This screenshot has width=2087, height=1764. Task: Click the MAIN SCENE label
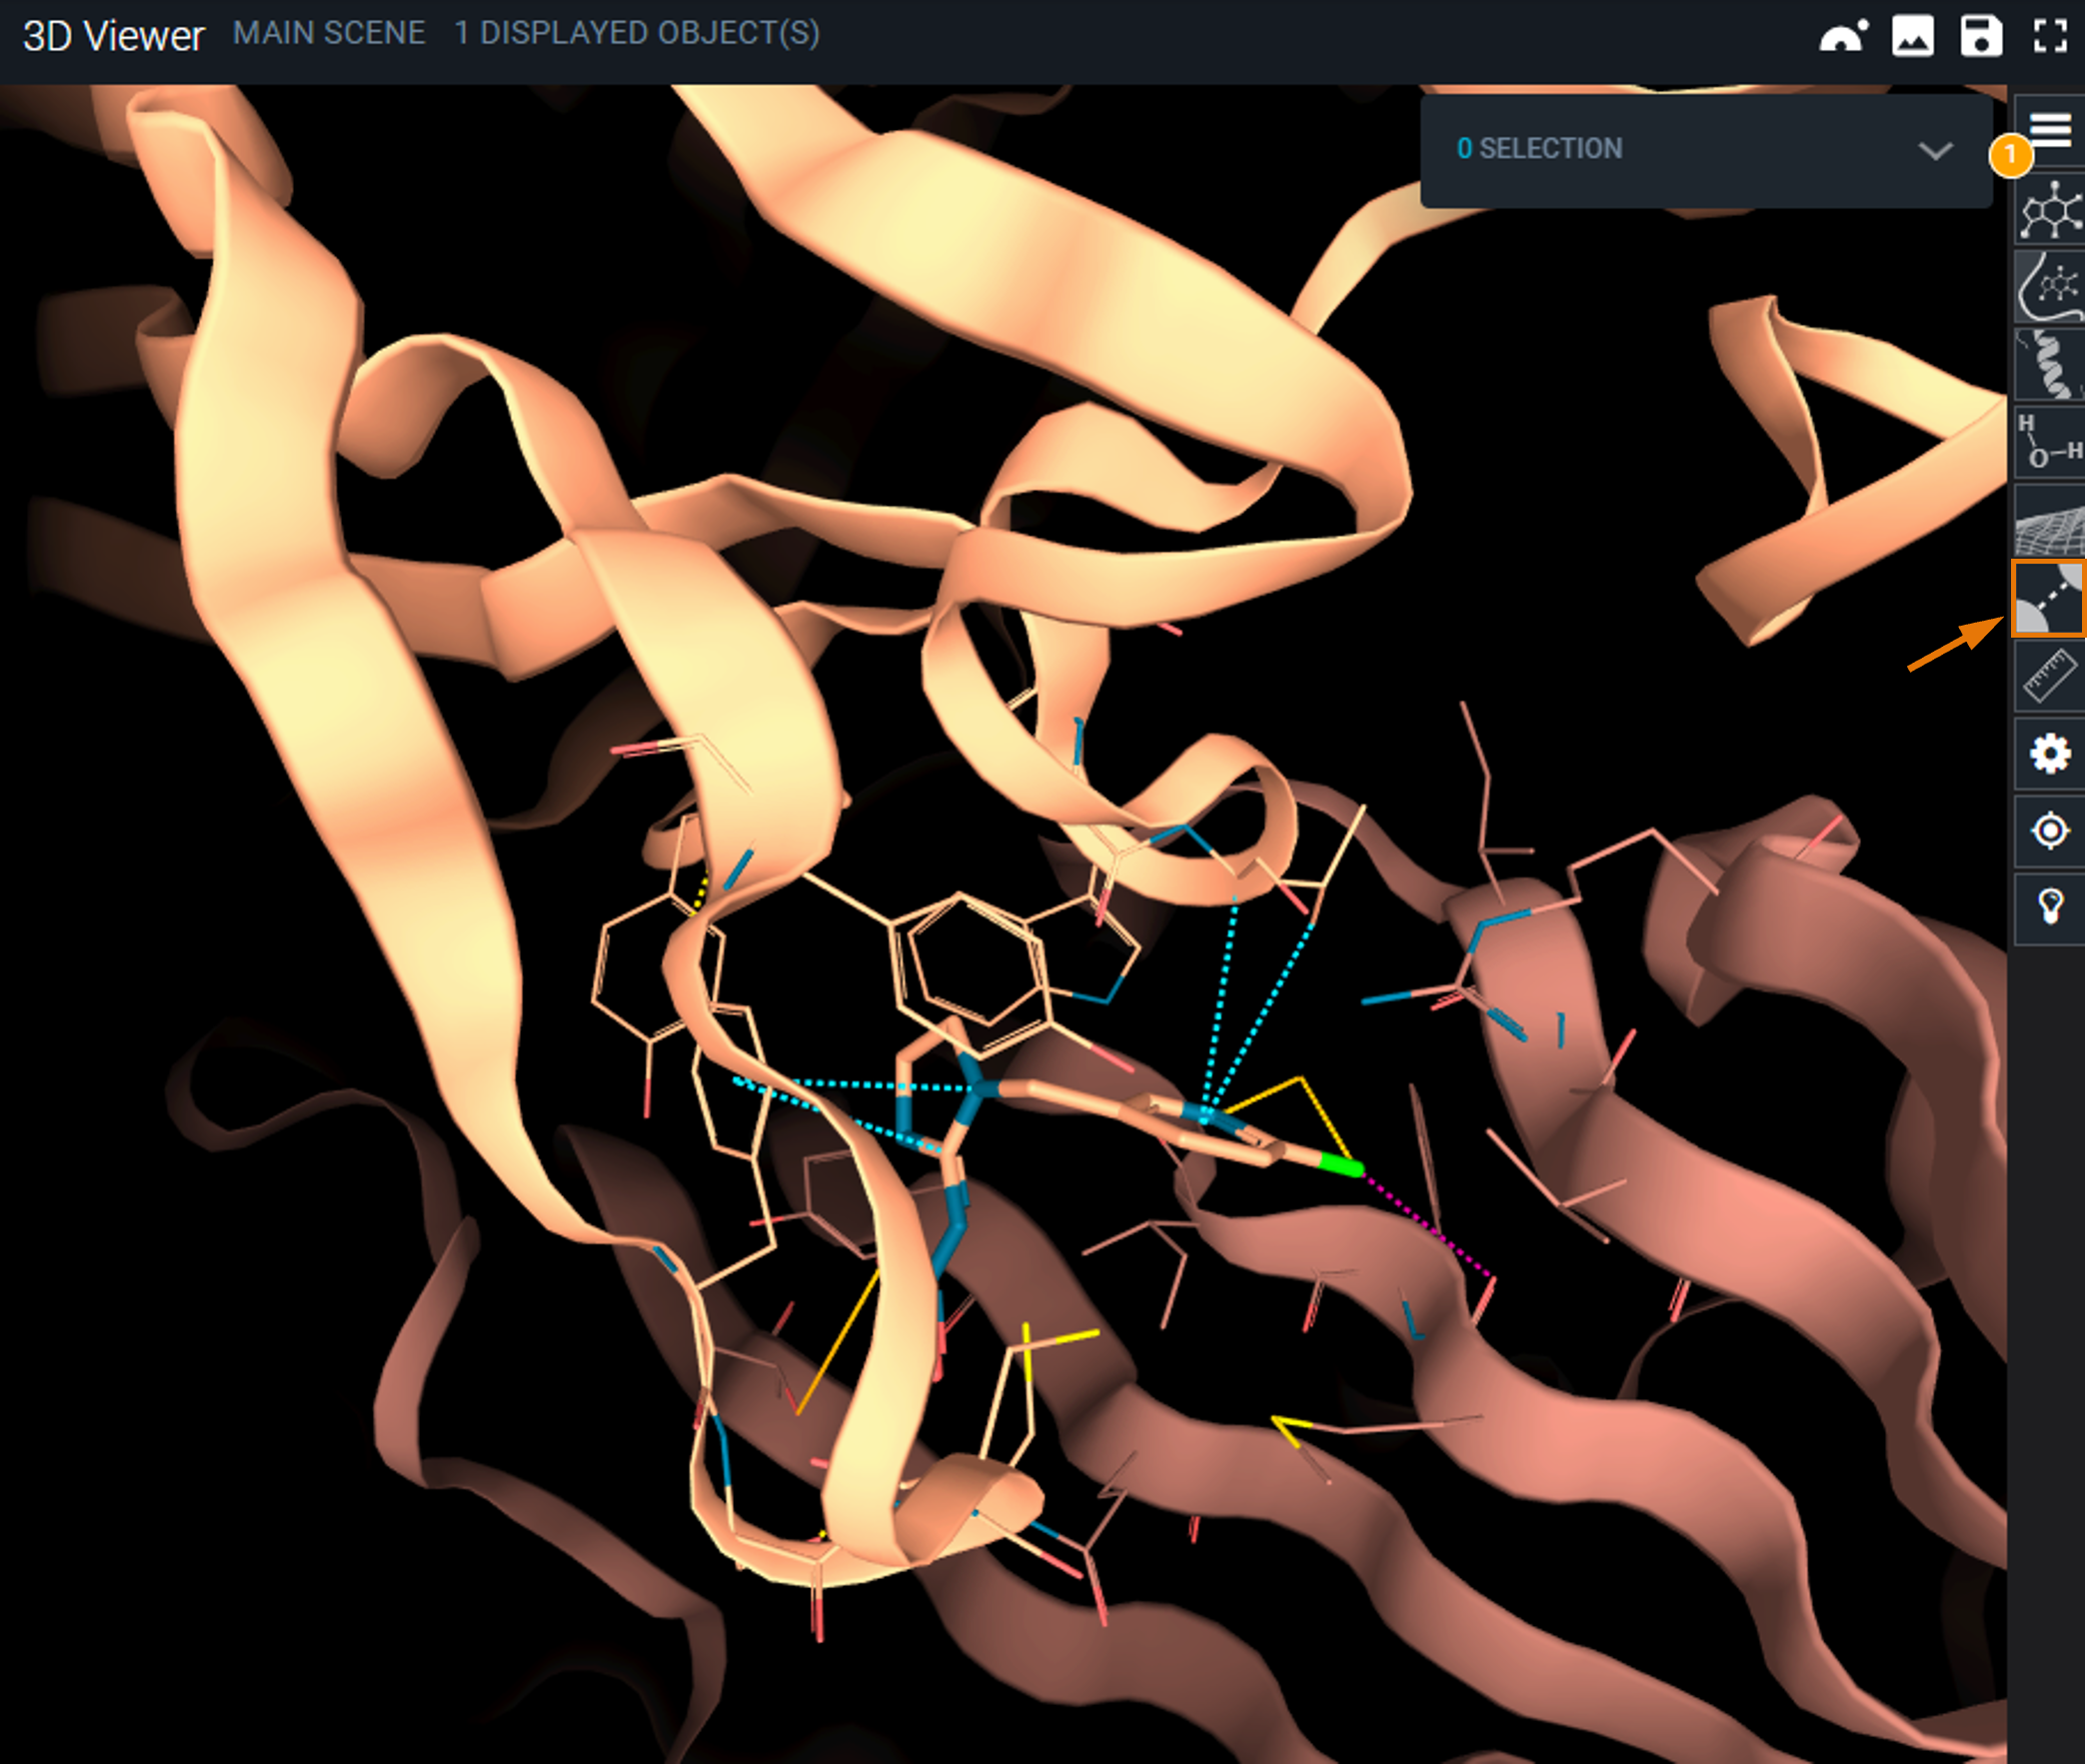coord(329,33)
